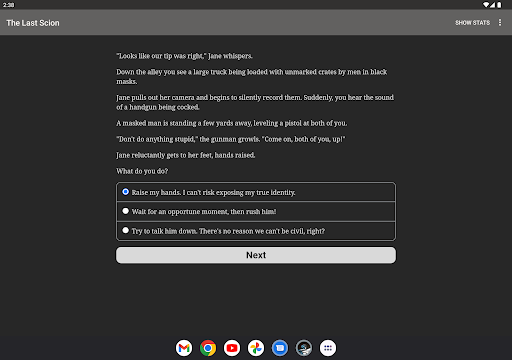Tap the Wi-Fi status icon

pos(486,5)
